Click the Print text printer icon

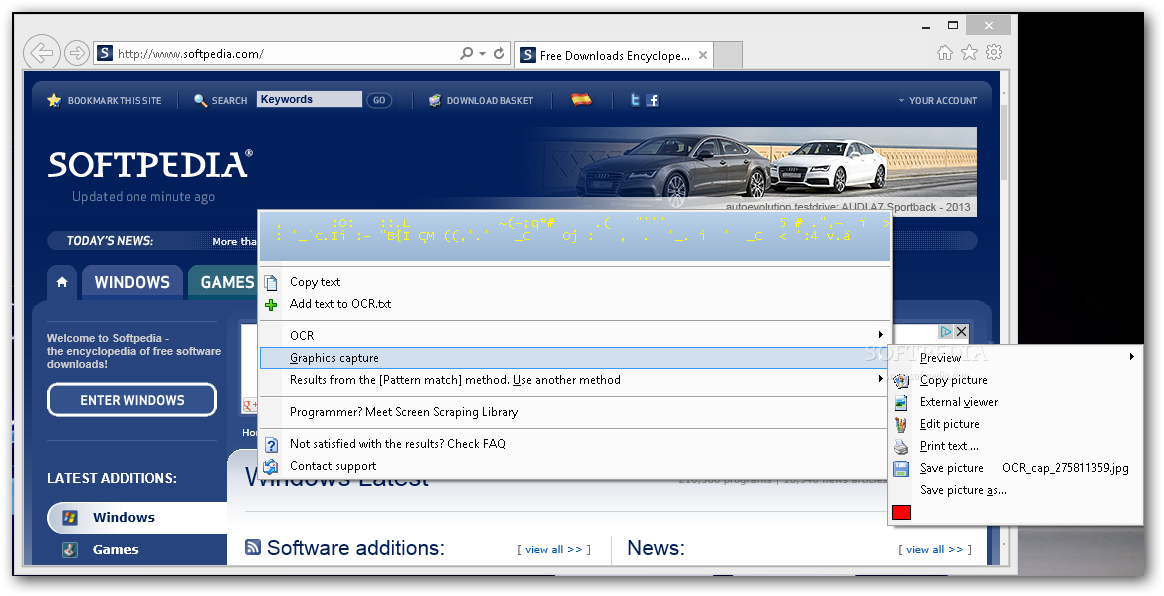tap(901, 447)
